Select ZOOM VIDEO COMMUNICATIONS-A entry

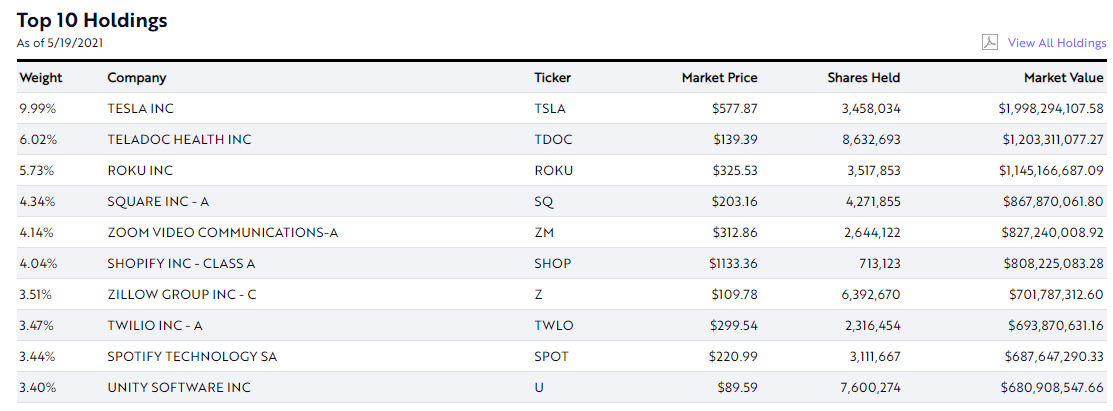pos(223,232)
